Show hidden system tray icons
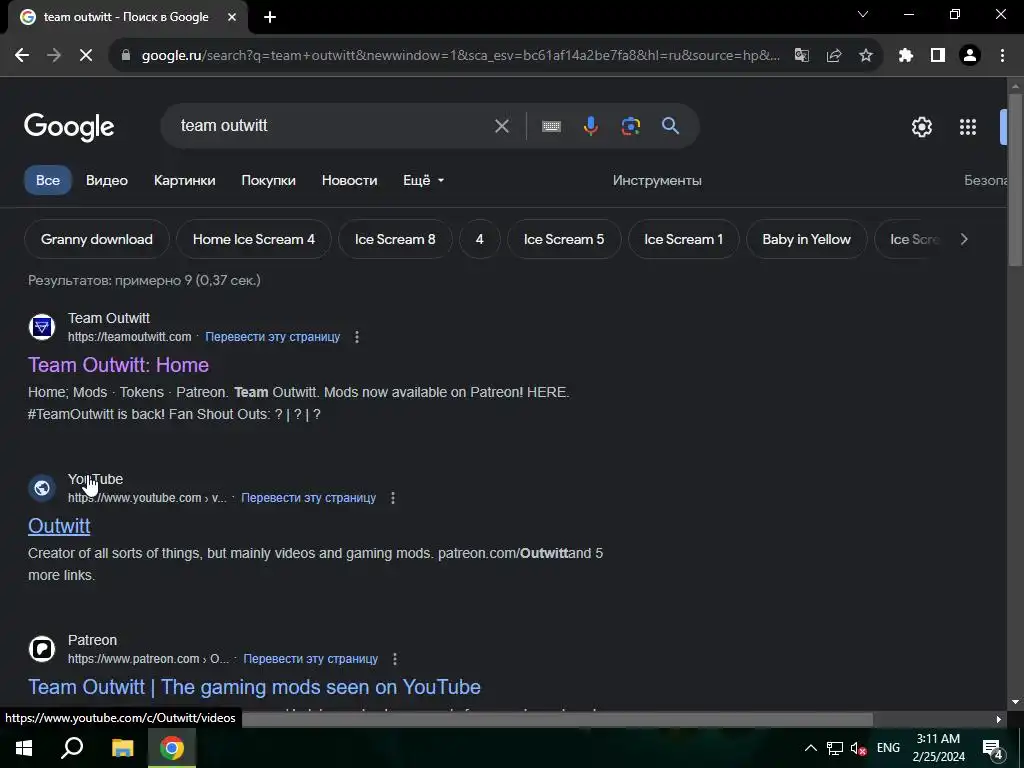The image size is (1024, 768). (x=810, y=748)
